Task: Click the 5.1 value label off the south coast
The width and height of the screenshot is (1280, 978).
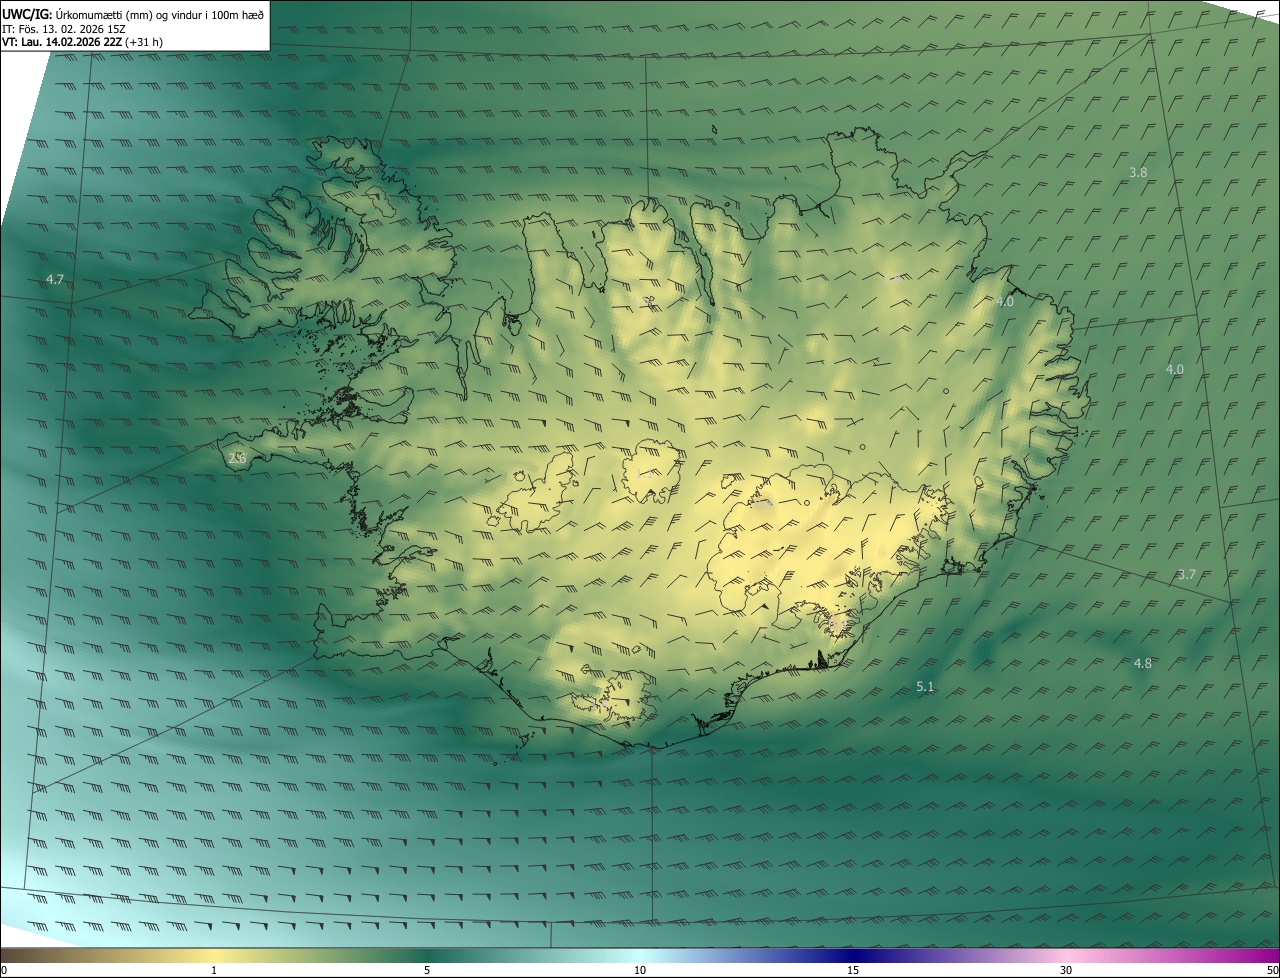Action: tap(925, 686)
